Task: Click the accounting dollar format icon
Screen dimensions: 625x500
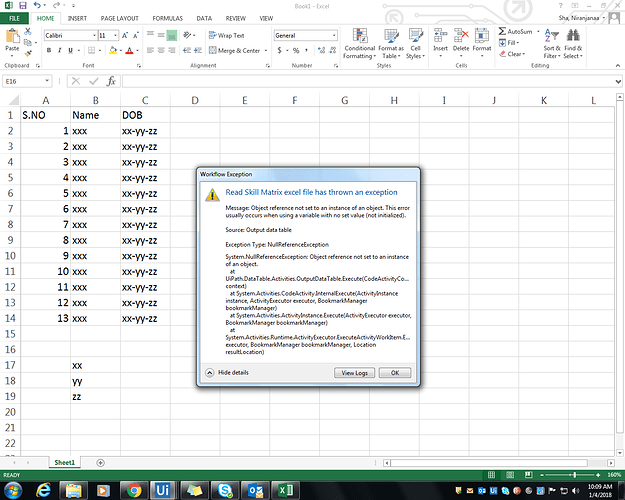Action: [279, 50]
